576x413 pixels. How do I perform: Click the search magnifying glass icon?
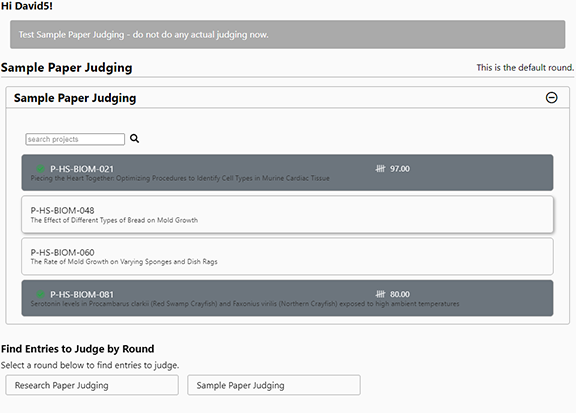(x=134, y=139)
